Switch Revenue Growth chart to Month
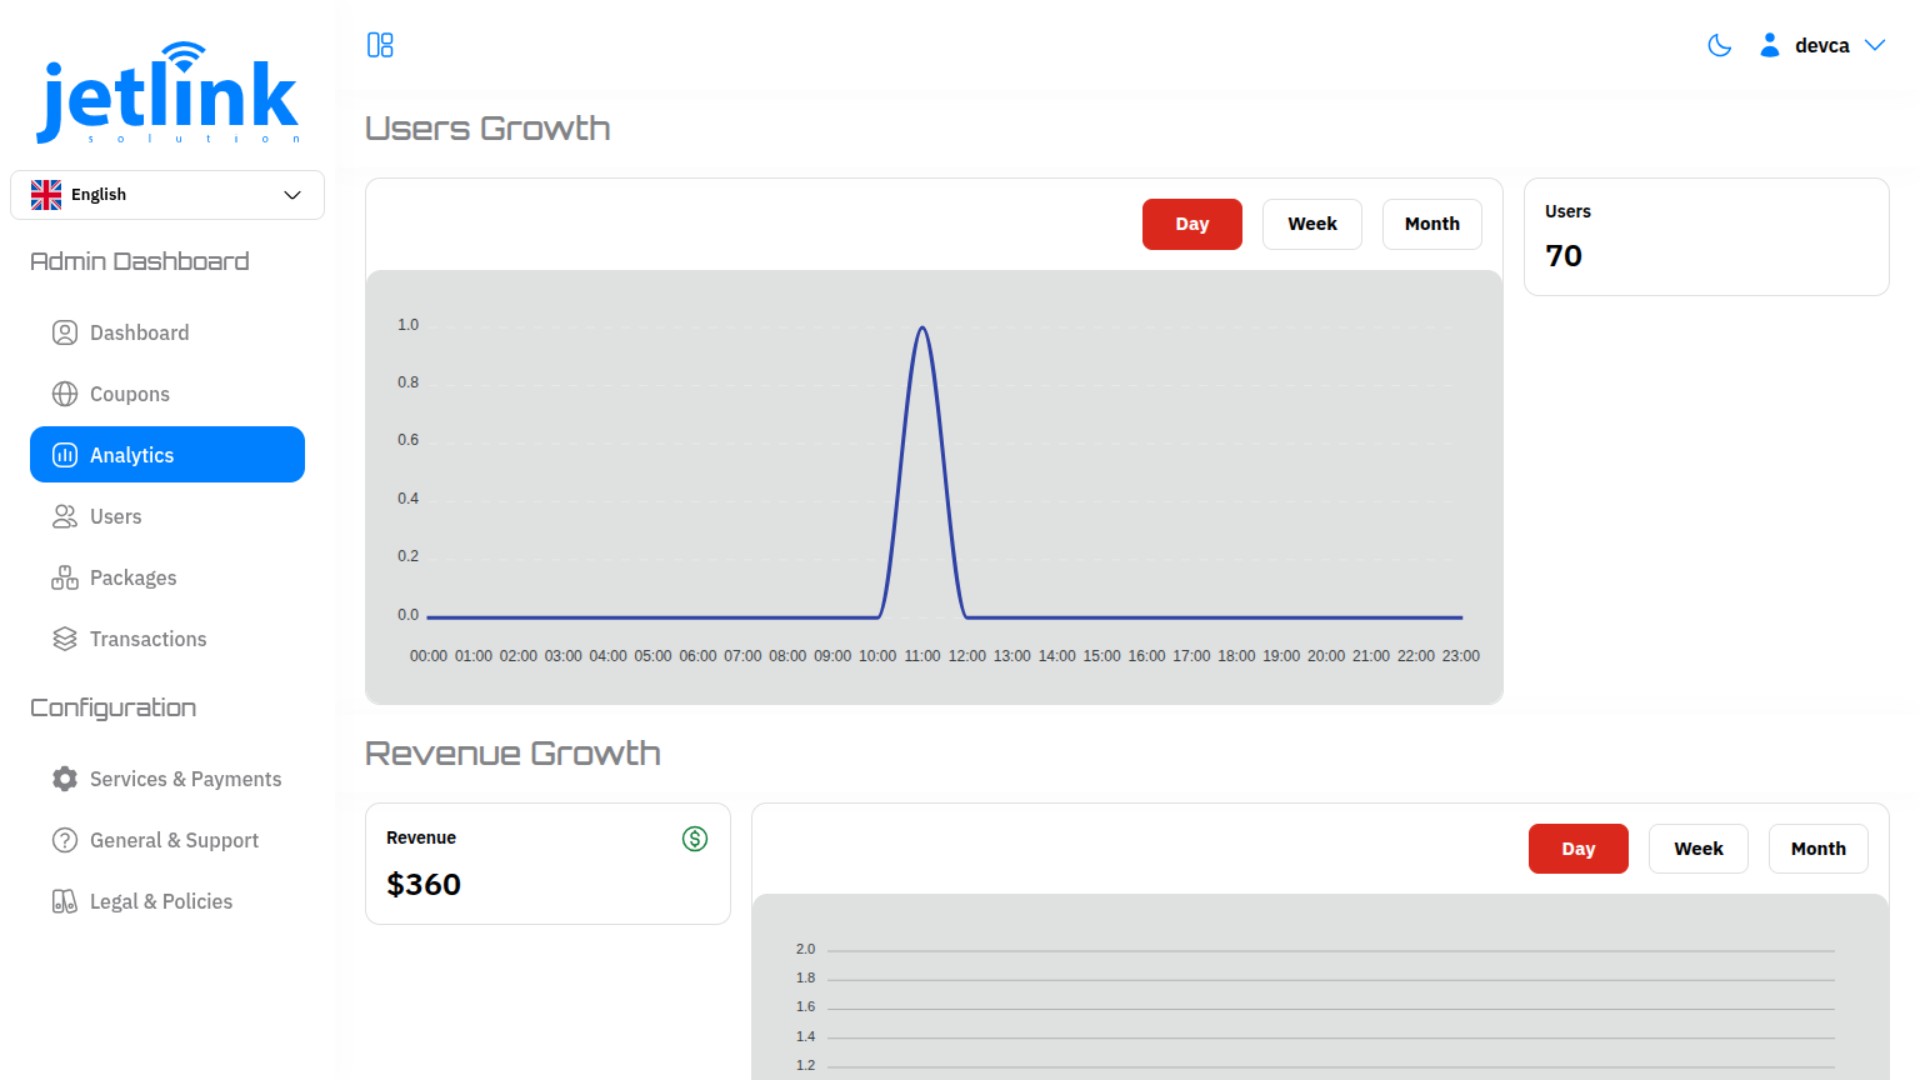1920x1080 pixels. click(x=1817, y=849)
